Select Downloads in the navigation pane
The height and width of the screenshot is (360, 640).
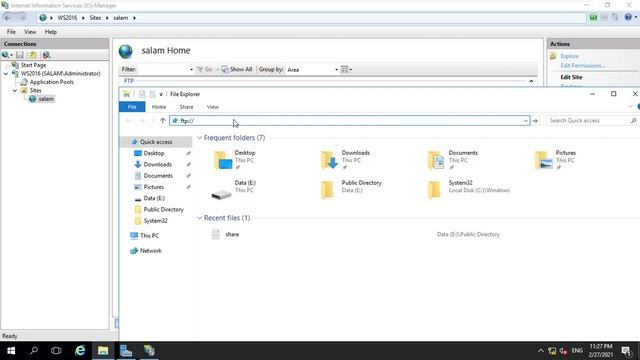(158, 164)
